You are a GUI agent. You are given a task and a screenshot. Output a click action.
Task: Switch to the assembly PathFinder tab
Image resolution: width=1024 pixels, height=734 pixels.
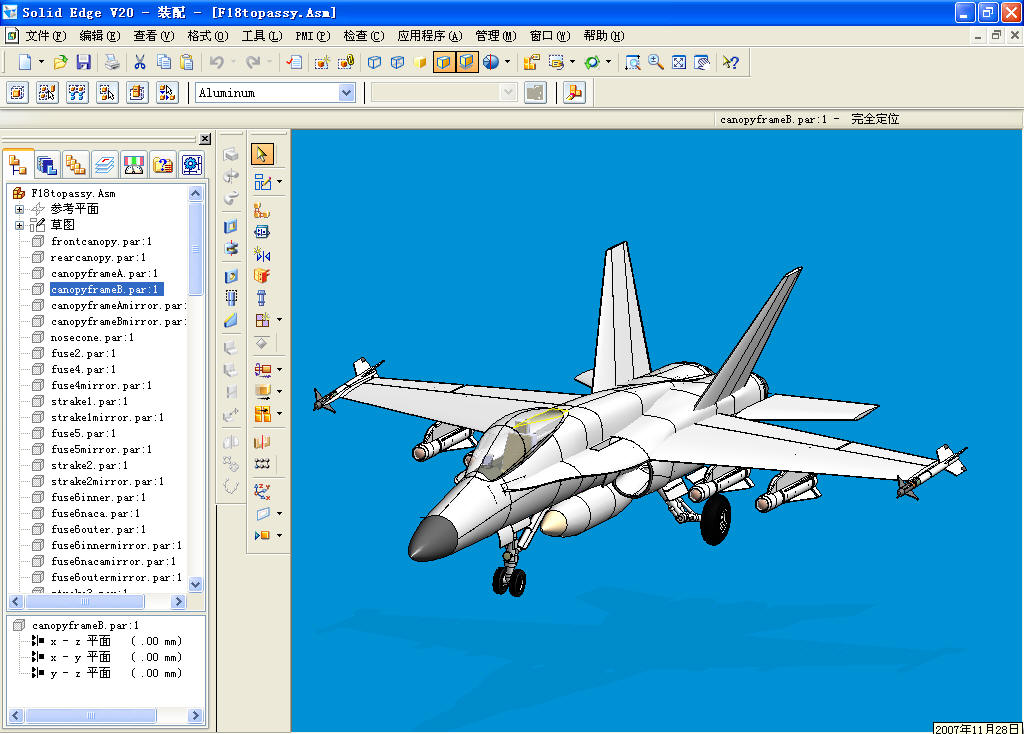[18, 165]
